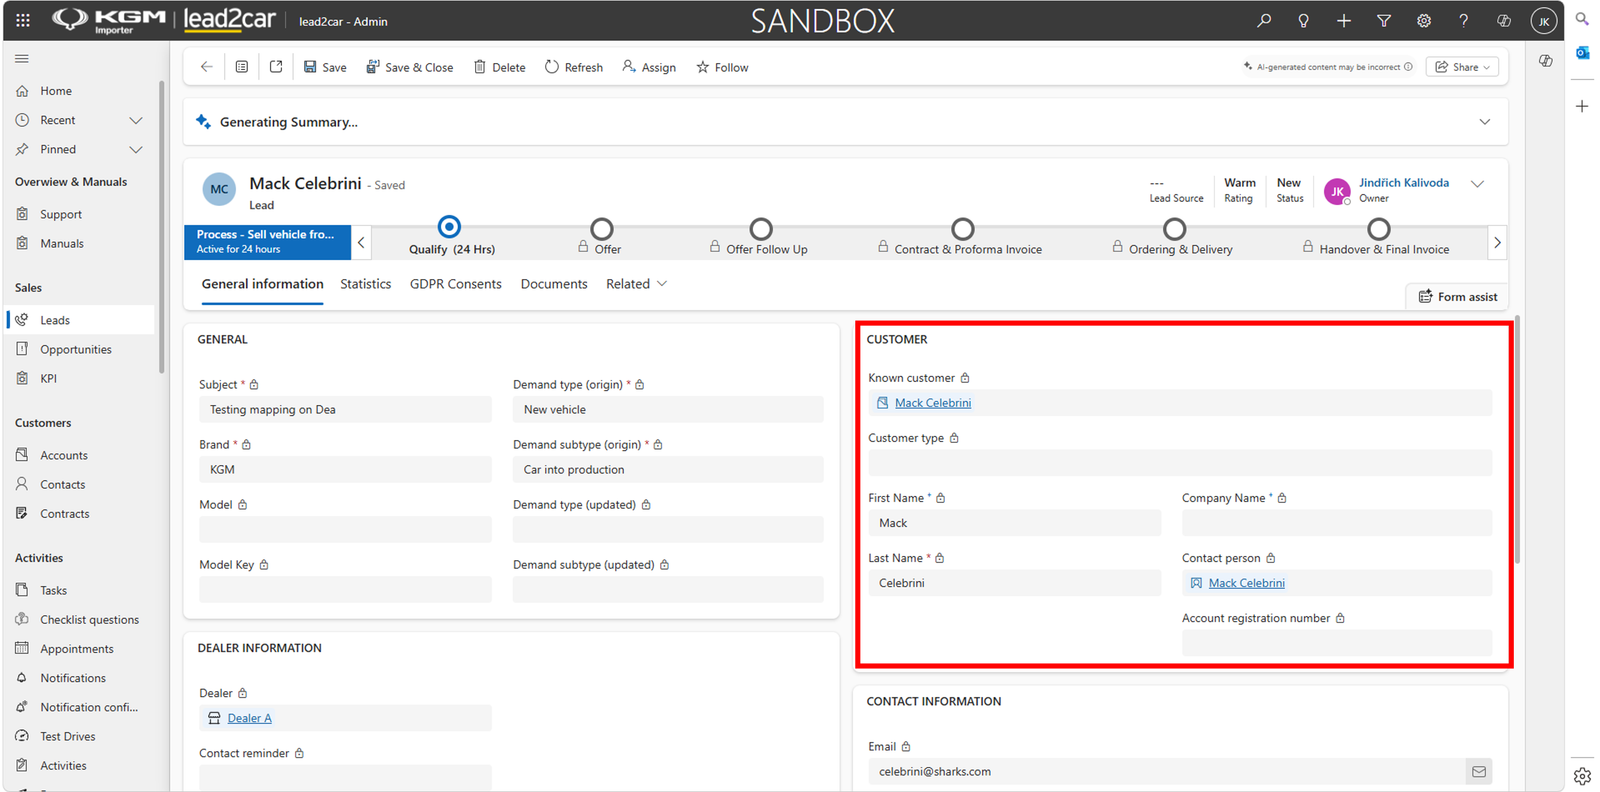Image resolution: width=1600 pixels, height=792 pixels.
Task: Select the Contract & Proforma Invoice stage
Action: click(x=962, y=229)
